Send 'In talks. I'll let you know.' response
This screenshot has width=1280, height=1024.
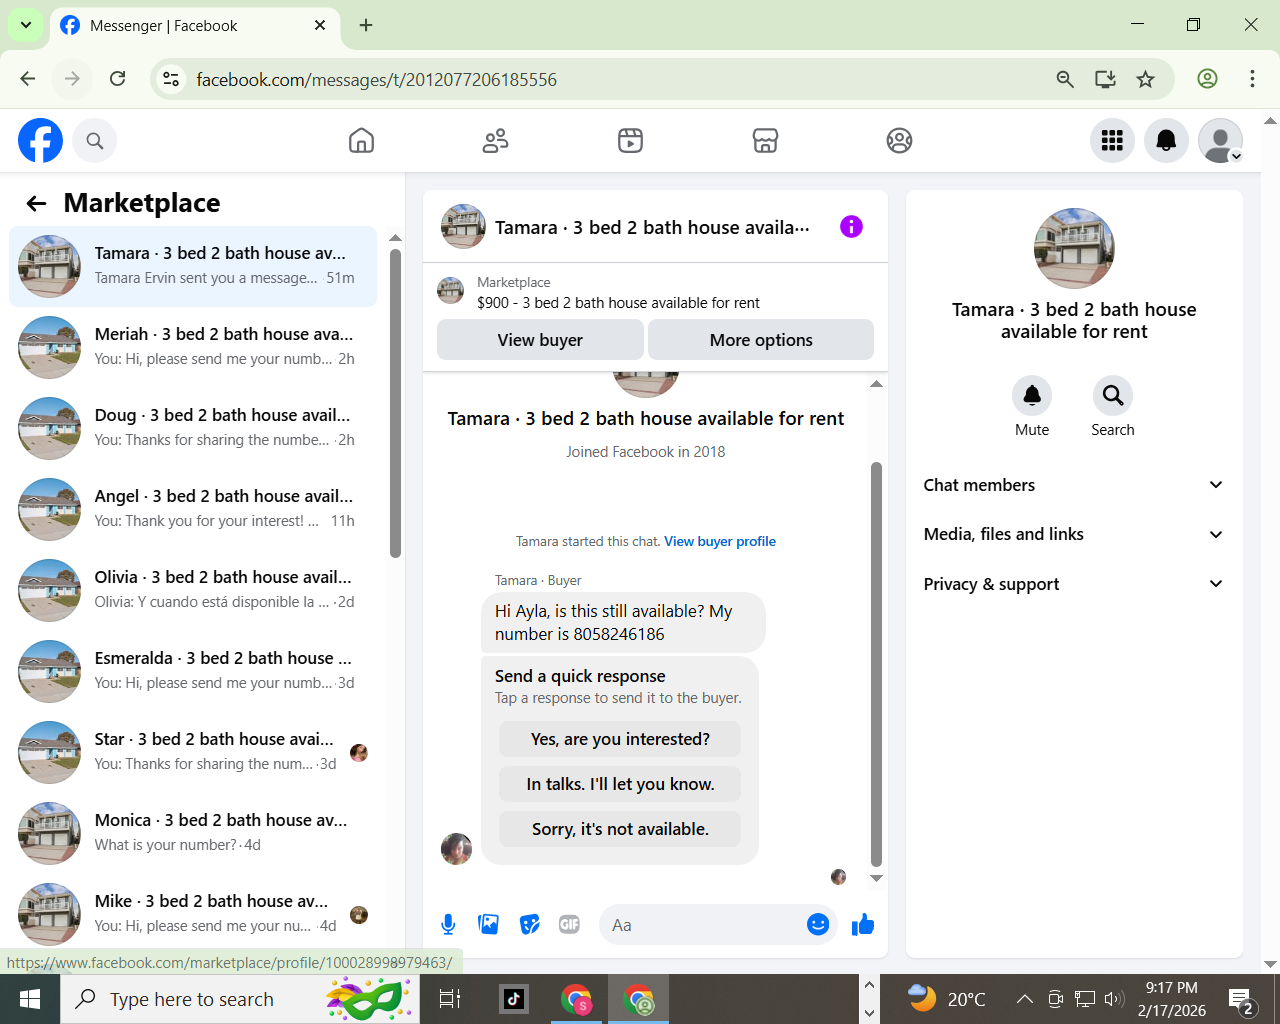tap(620, 784)
